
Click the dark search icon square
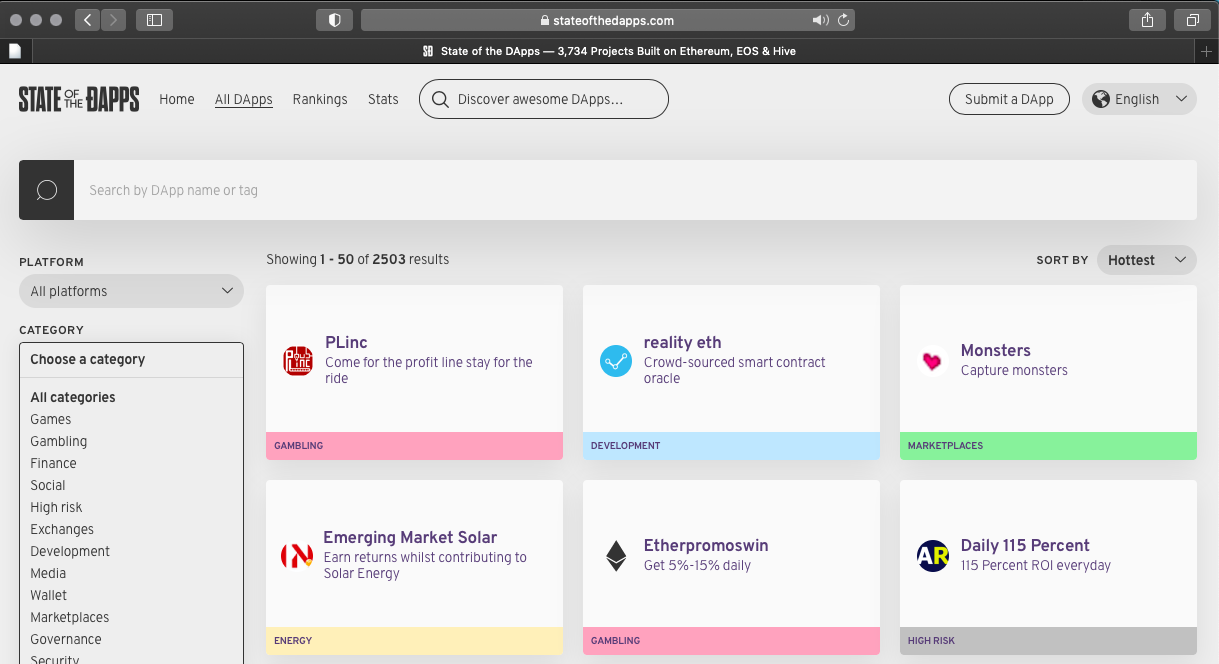point(46,190)
